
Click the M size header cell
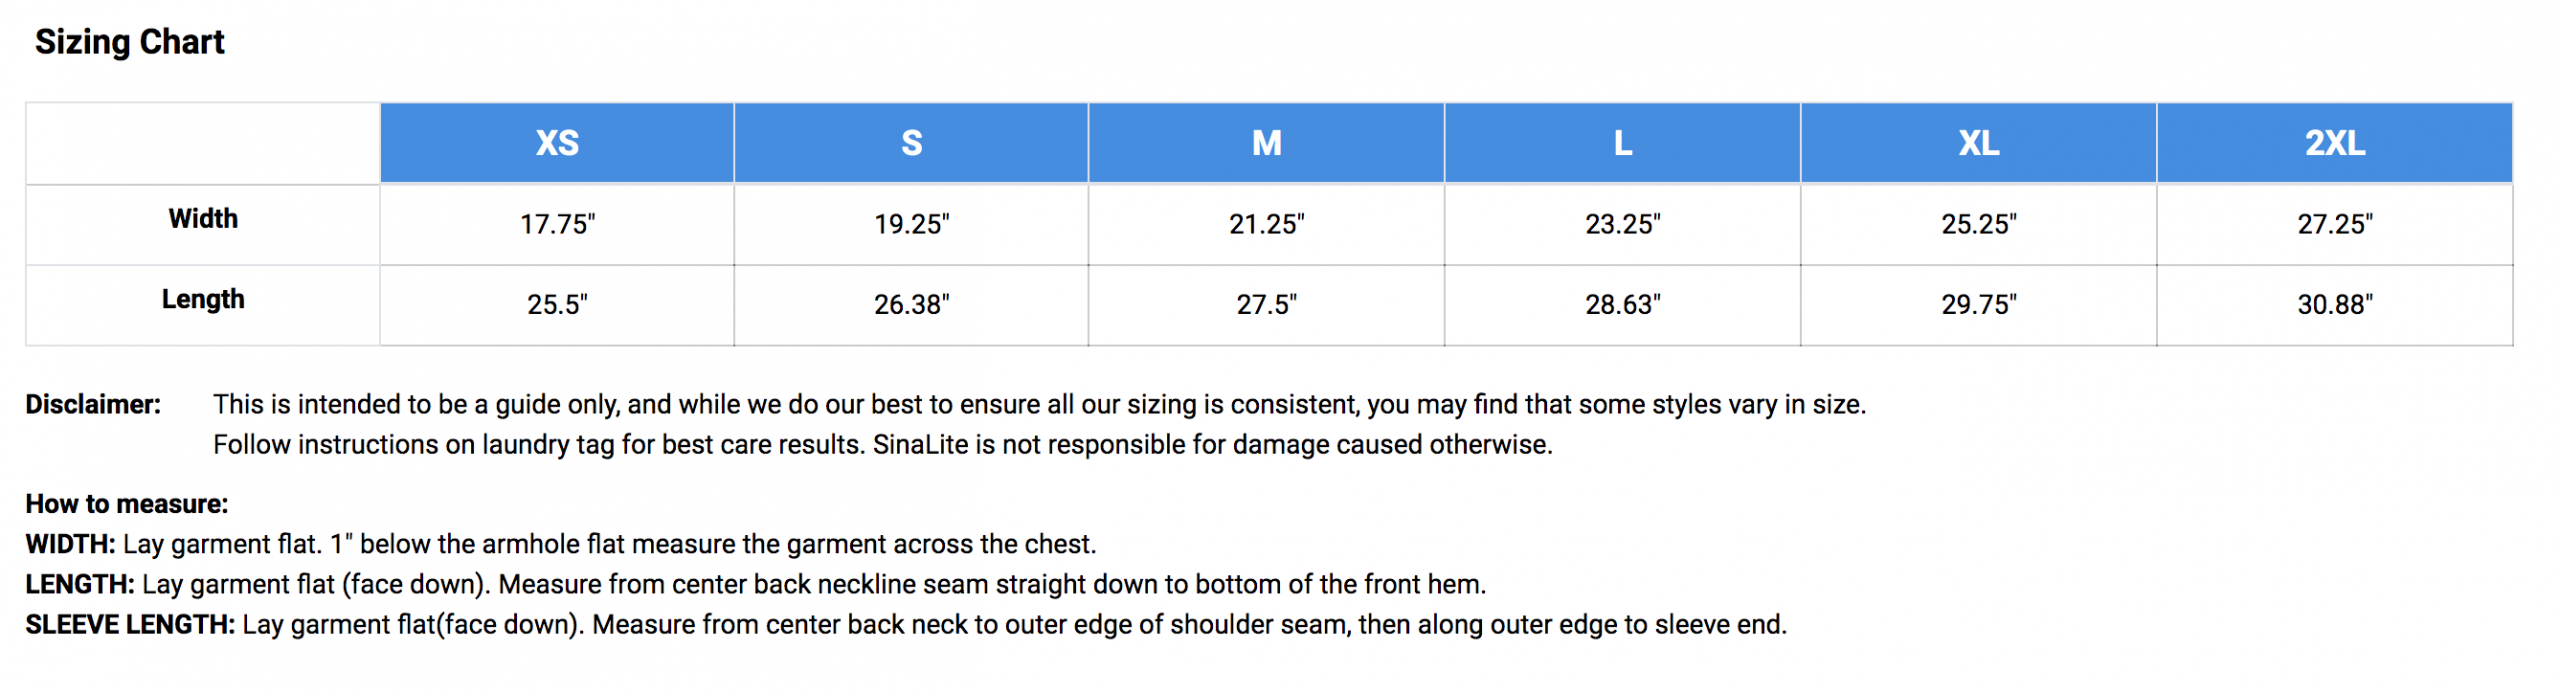(x=1266, y=143)
